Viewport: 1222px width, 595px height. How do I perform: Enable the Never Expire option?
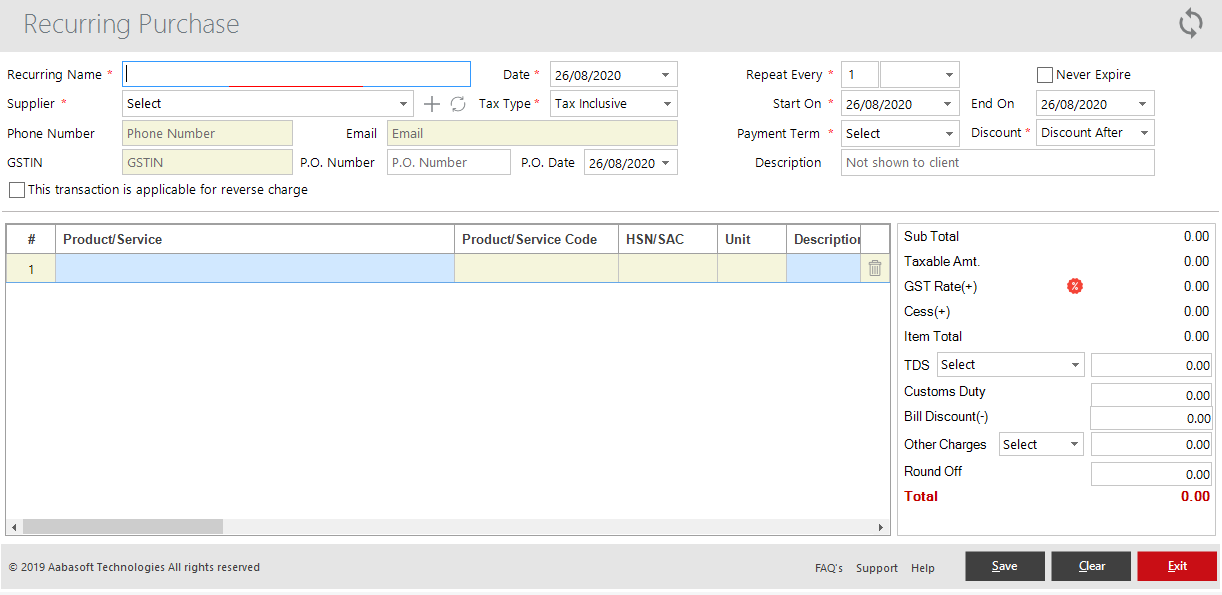pos(1045,74)
